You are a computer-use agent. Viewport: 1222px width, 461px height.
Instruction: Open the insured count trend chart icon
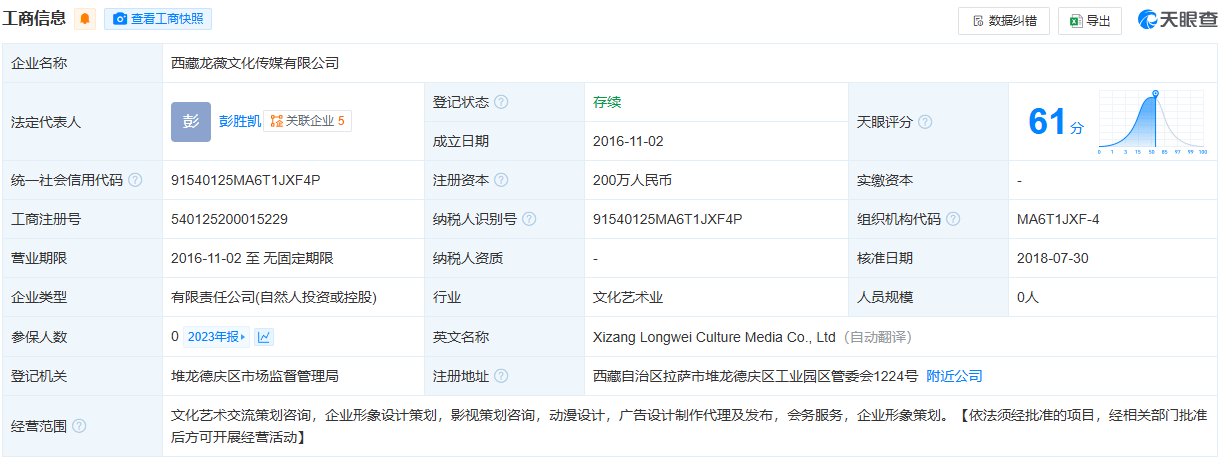[x=265, y=337]
